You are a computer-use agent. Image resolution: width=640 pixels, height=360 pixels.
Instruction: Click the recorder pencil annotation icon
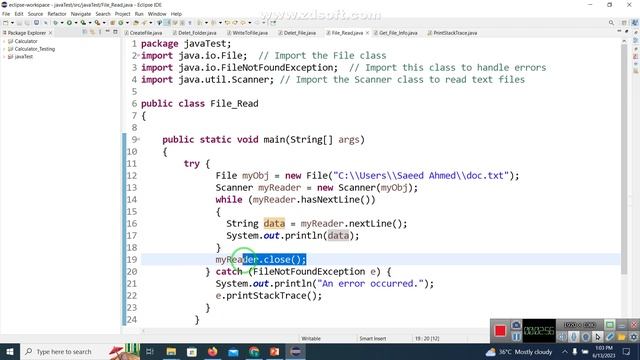(x=609, y=337)
